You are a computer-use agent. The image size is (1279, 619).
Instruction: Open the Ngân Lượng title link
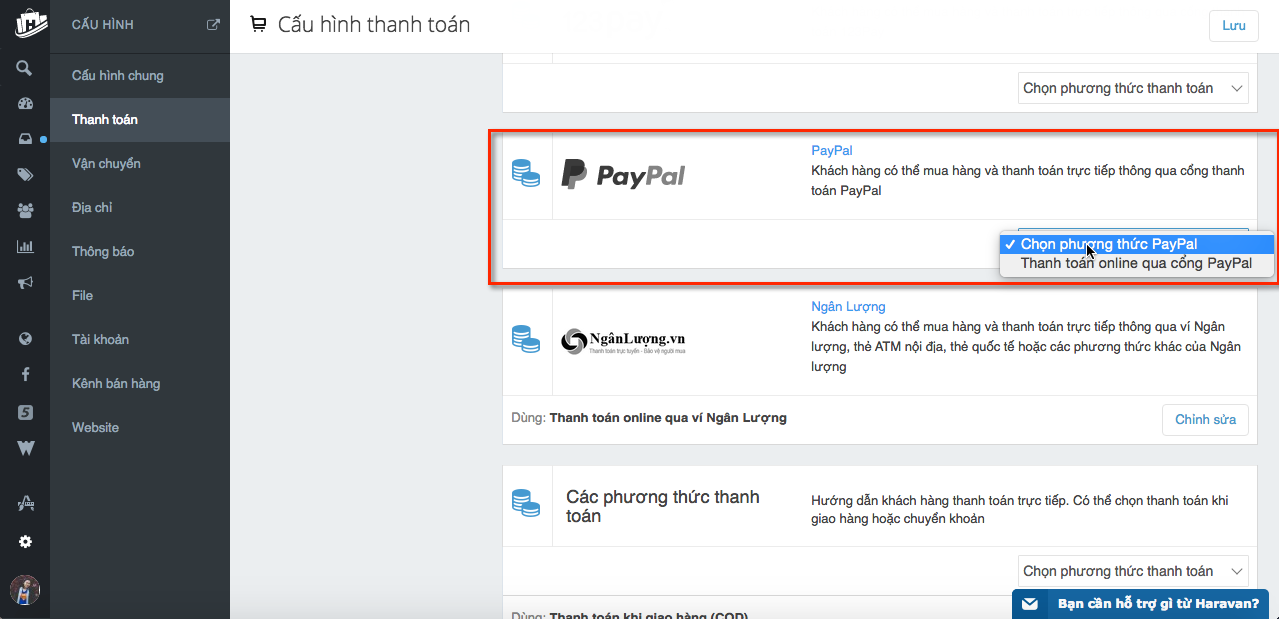pyautogui.click(x=848, y=306)
